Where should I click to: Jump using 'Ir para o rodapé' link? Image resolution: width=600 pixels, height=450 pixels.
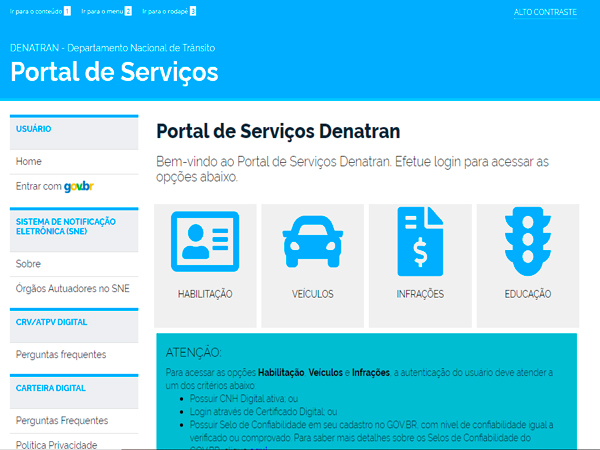[169, 11]
